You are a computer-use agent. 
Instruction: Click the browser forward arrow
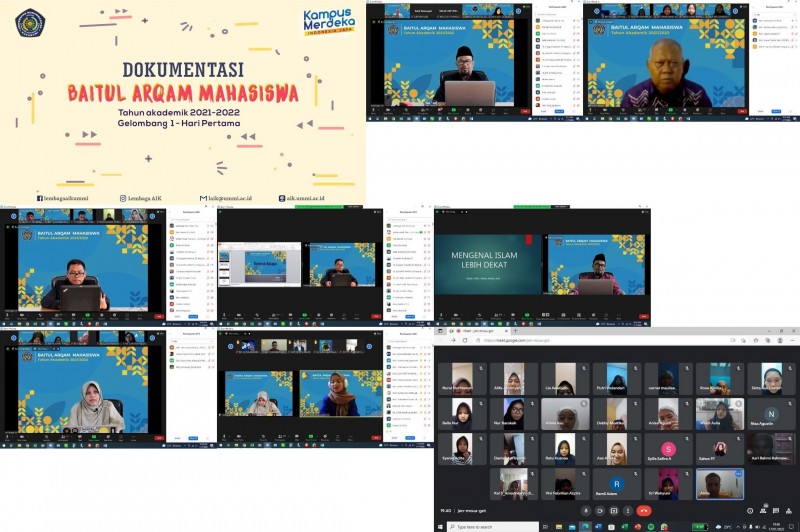pyautogui.click(x=453, y=340)
